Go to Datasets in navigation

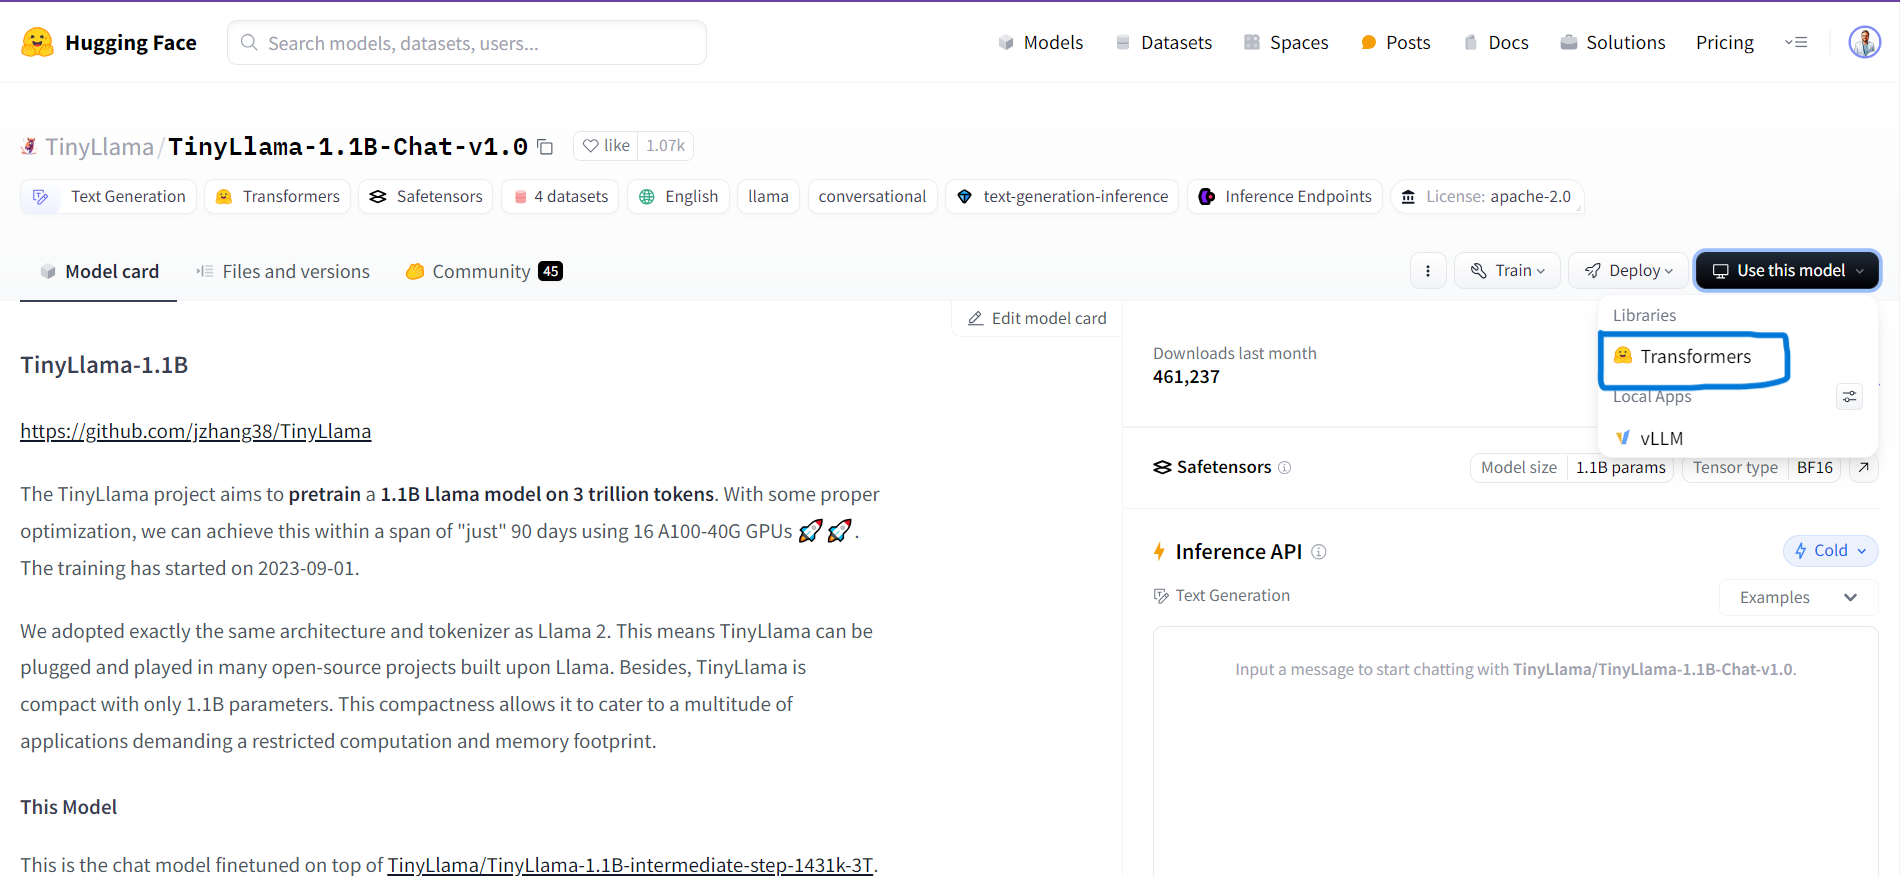coord(1163,43)
